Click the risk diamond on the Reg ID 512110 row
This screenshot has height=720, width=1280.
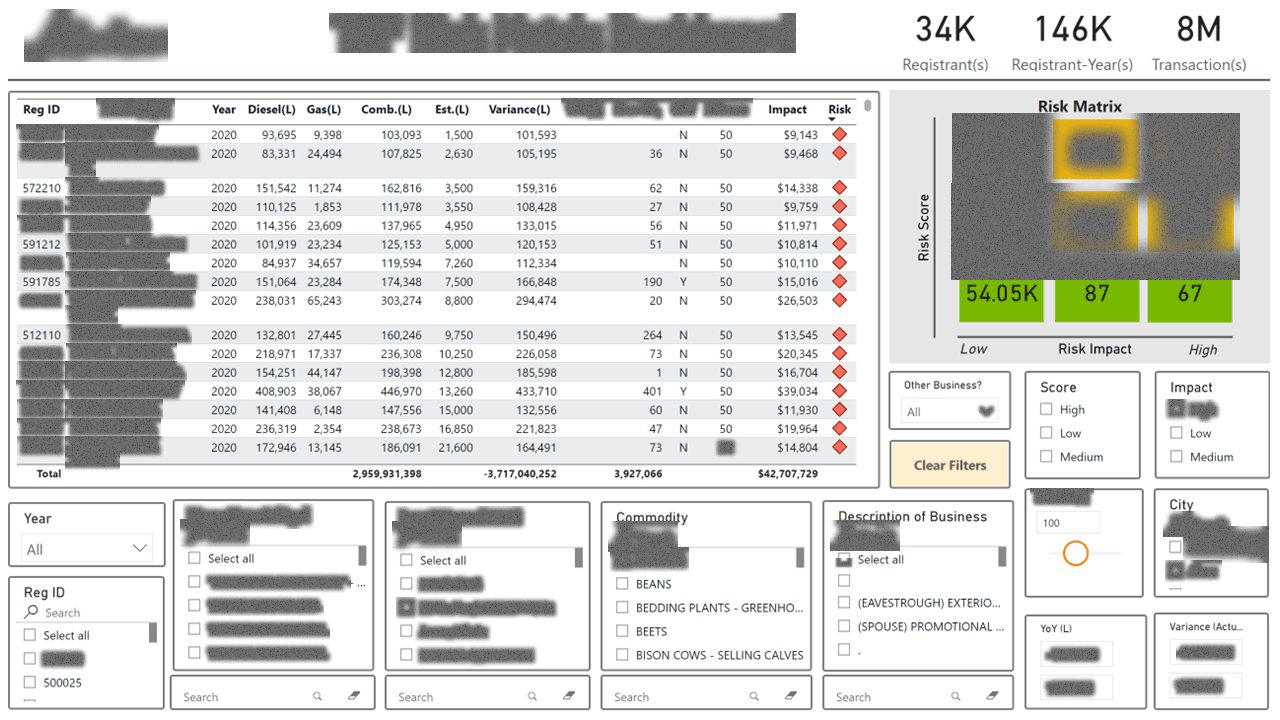[x=839, y=333]
